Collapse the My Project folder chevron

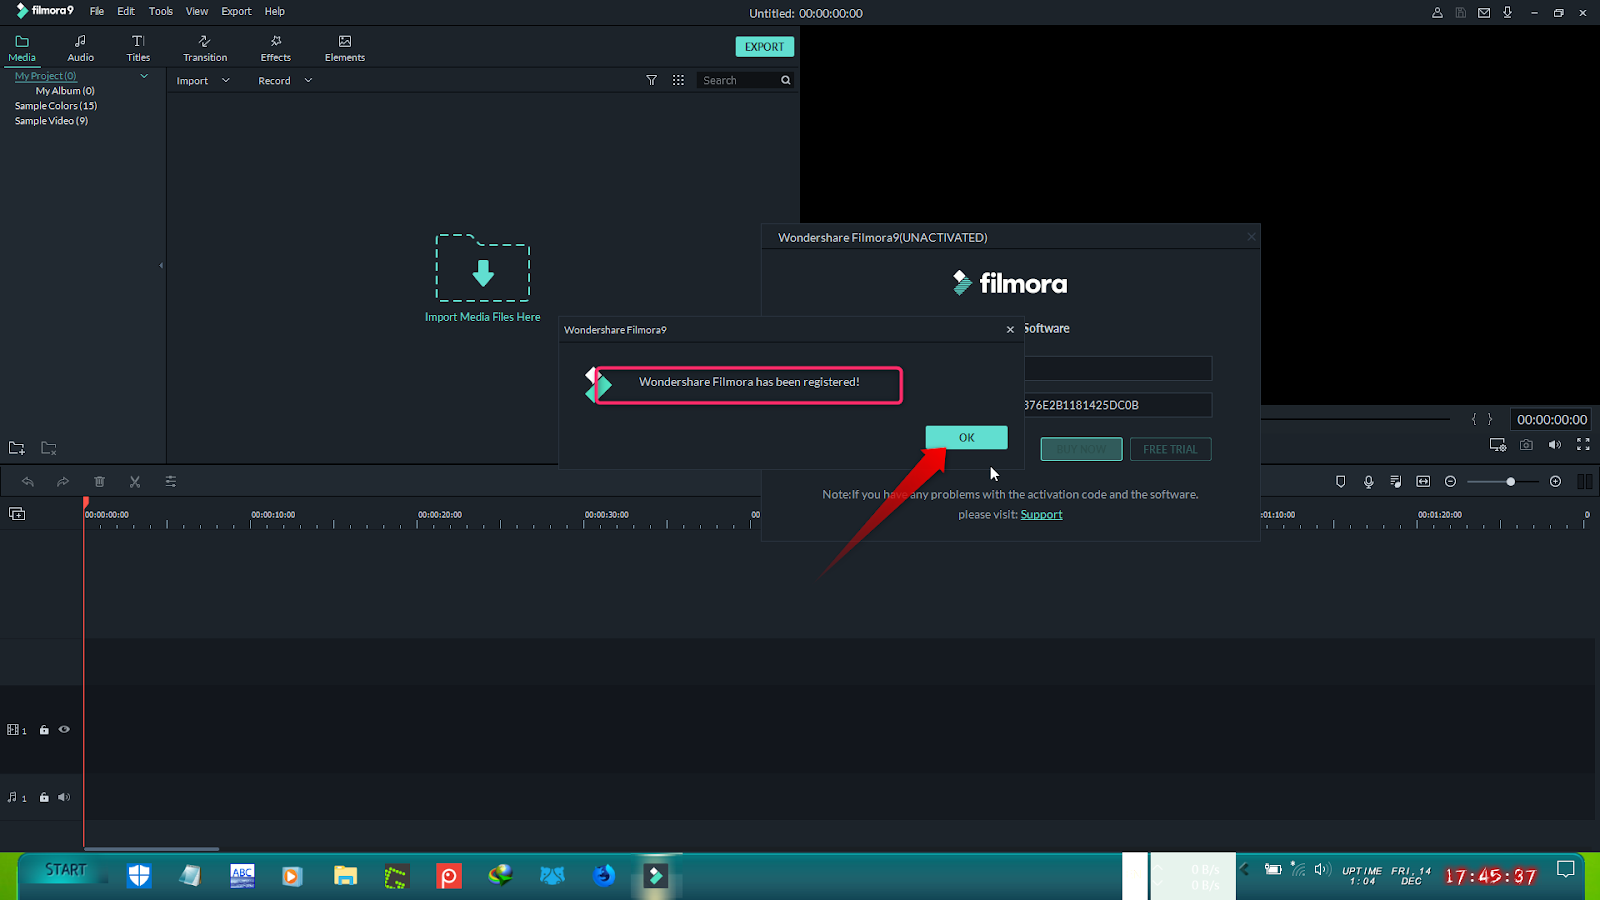[x=144, y=76]
